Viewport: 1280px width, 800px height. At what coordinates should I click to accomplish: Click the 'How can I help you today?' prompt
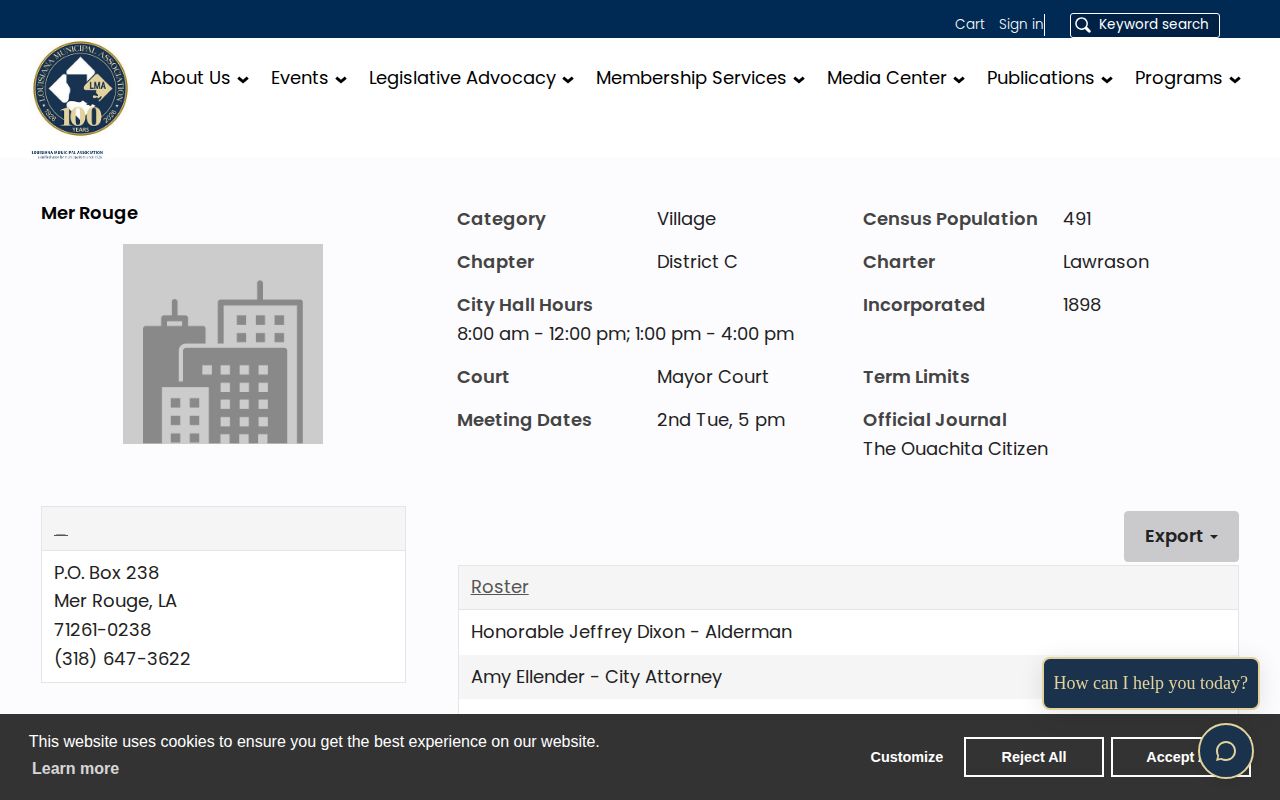[1151, 683]
